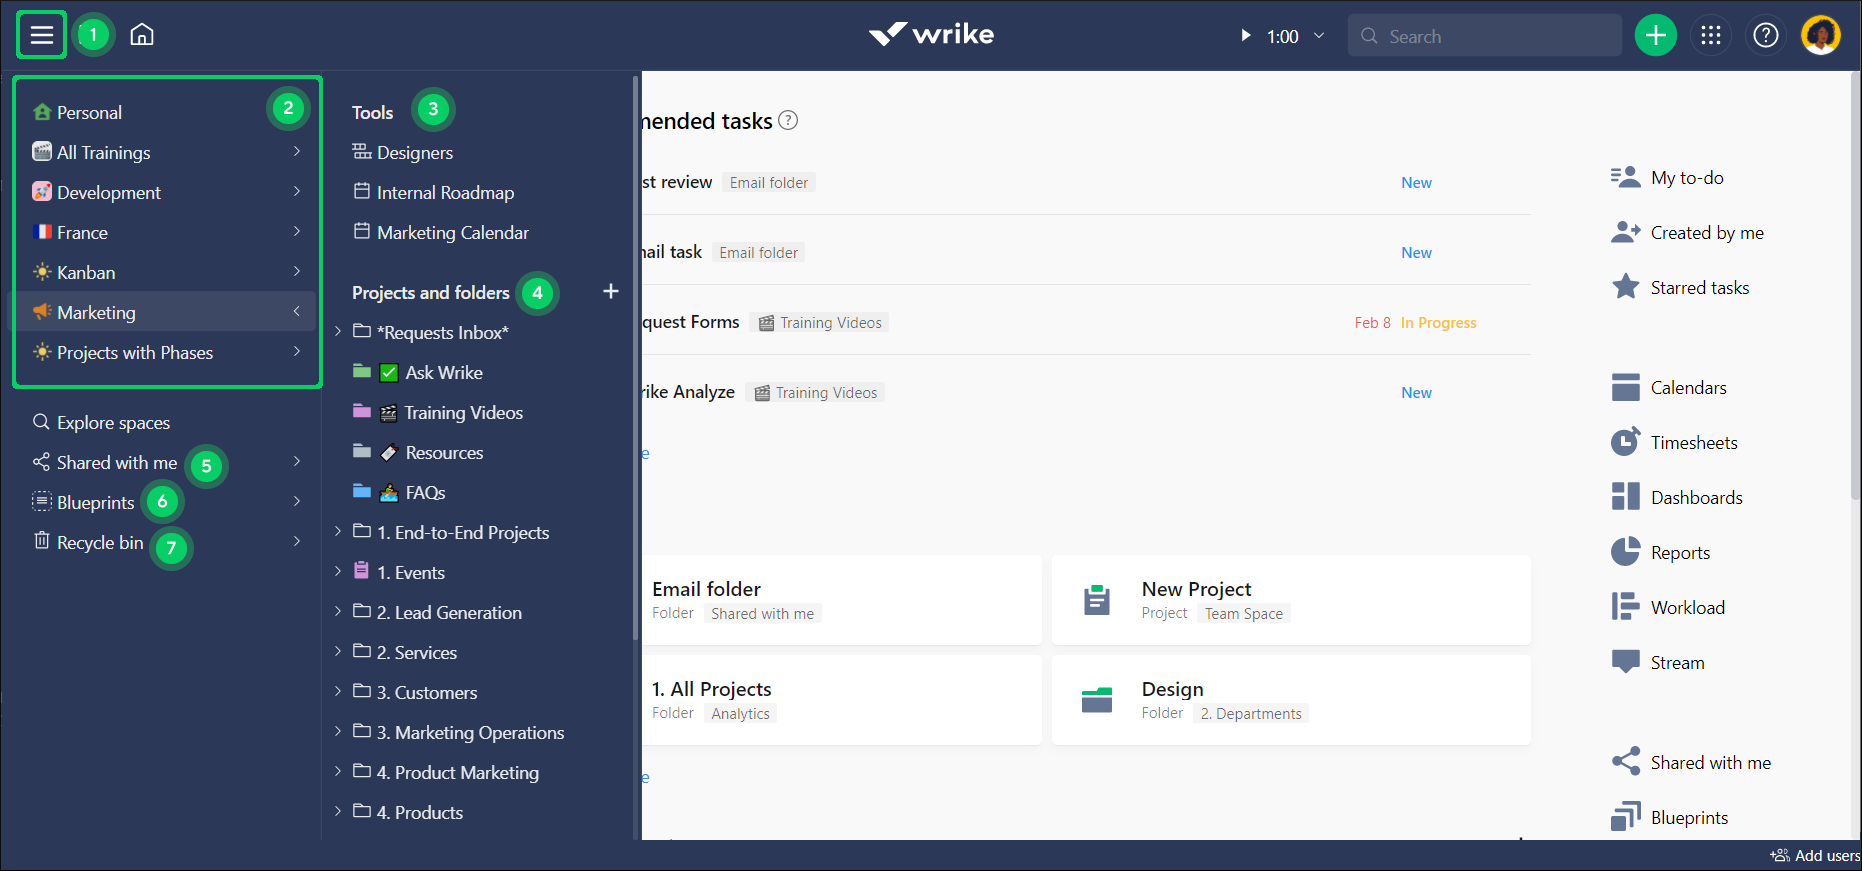Open Stream
This screenshot has width=1862, height=871.
pos(1658,662)
